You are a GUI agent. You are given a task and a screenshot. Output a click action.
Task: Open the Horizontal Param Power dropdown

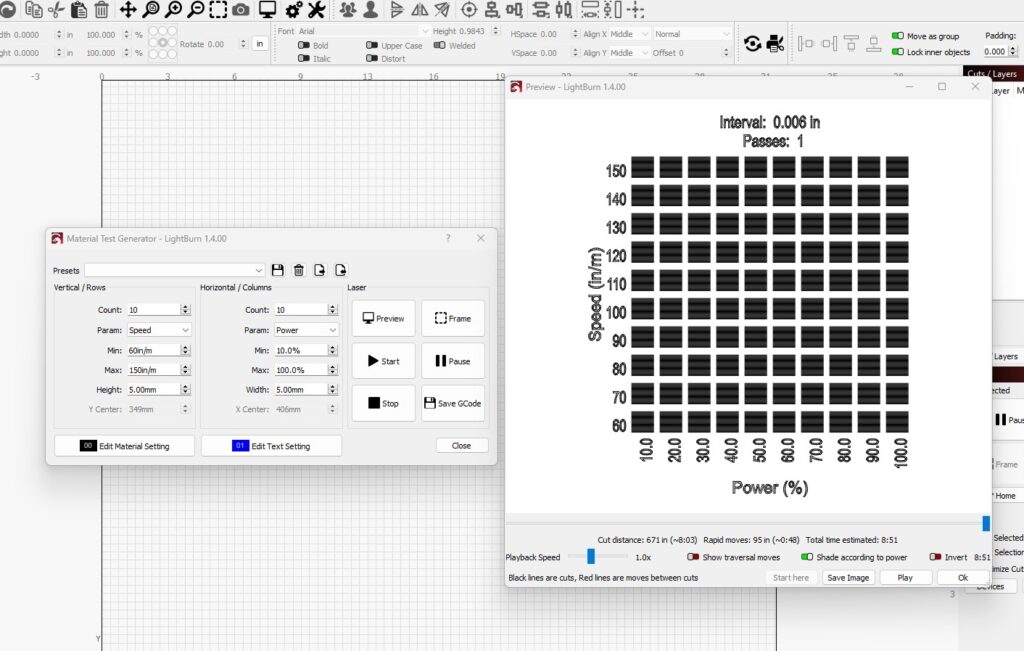306,330
